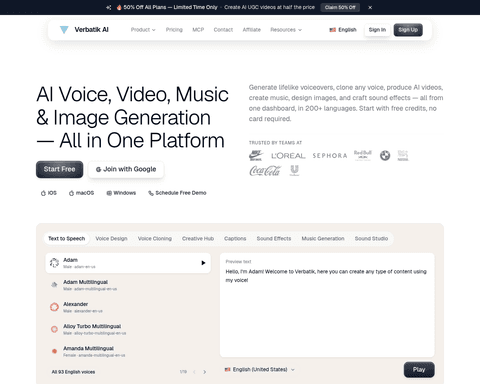Image resolution: width=480 pixels, height=384 pixels.
Task: Click the Google icon in Join button
Action: click(x=98, y=170)
